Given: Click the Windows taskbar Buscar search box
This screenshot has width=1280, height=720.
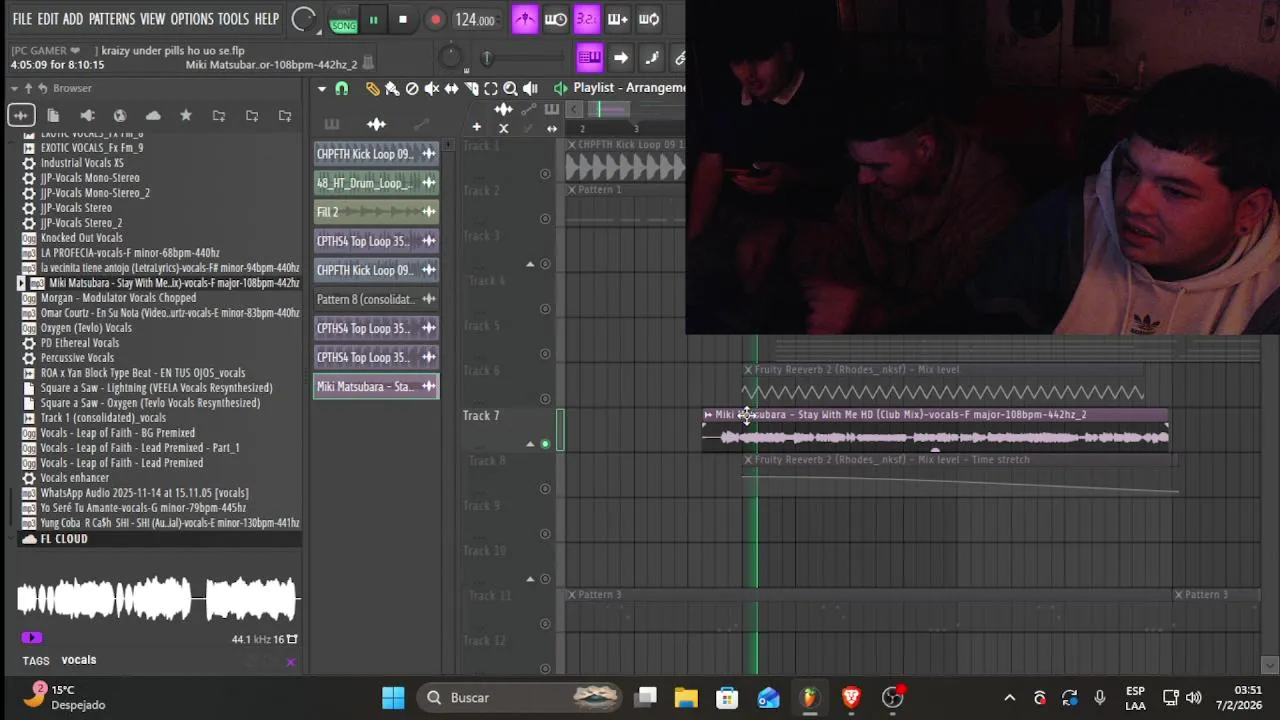Looking at the screenshot, I should coord(521,697).
